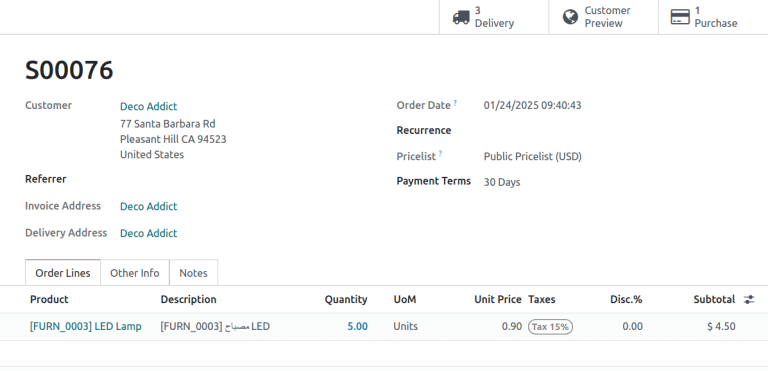Screen dimensions: 768x371
Task: Switch to the Other Info tab
Action: coord(135,273)
